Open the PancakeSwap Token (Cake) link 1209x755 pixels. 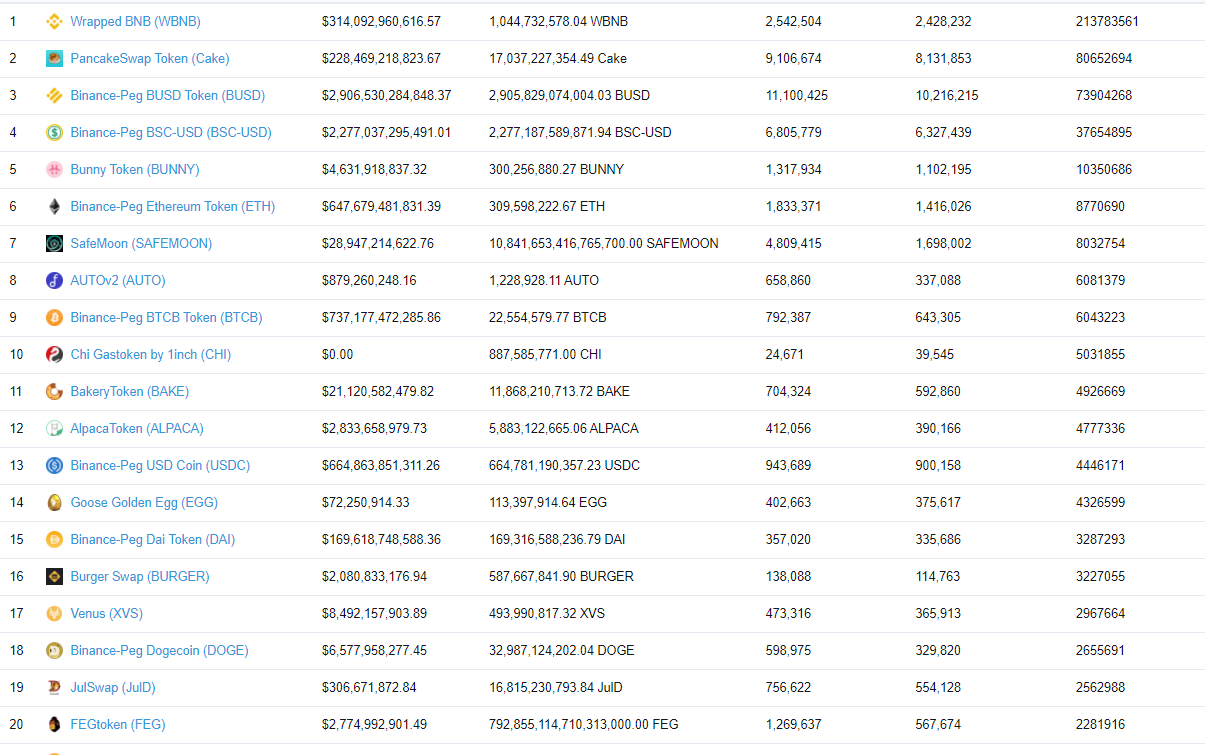150,58
